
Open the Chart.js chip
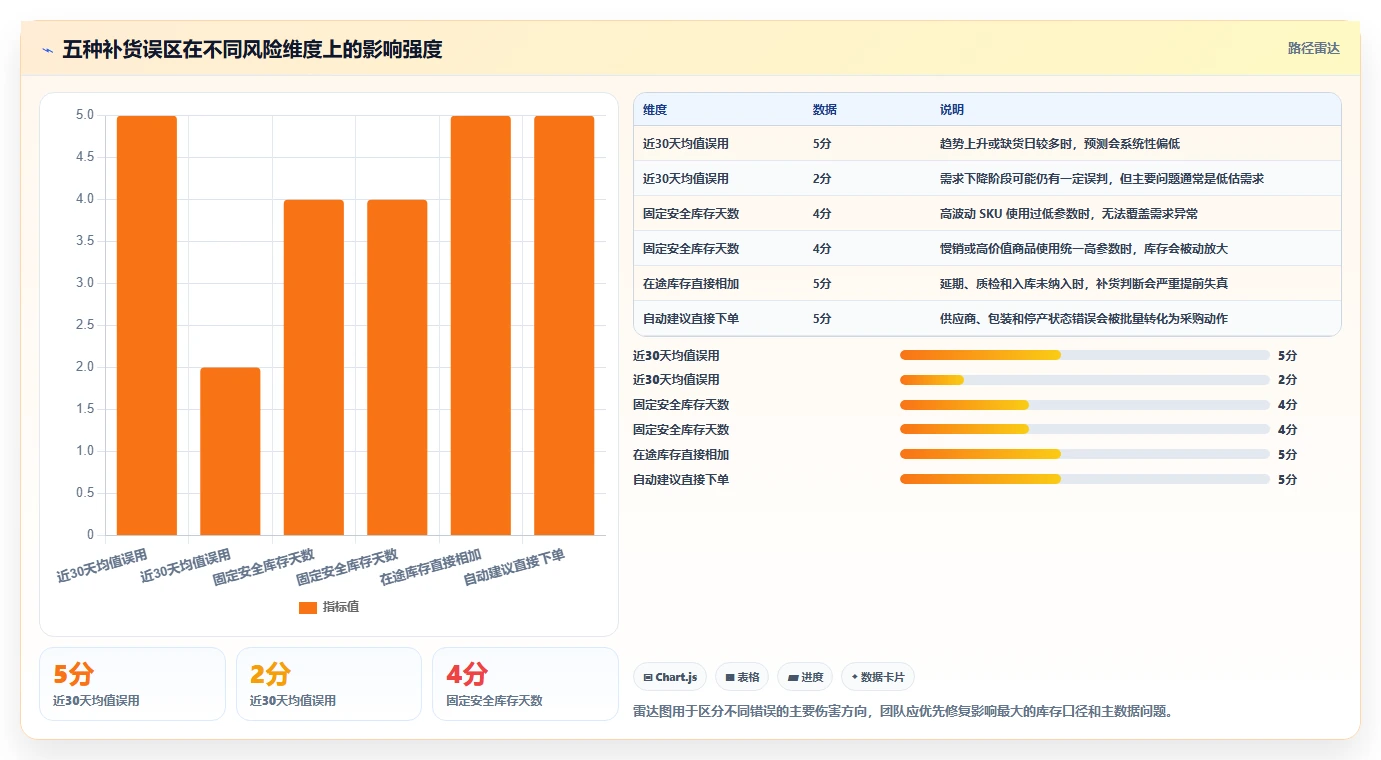click(670, 677)
